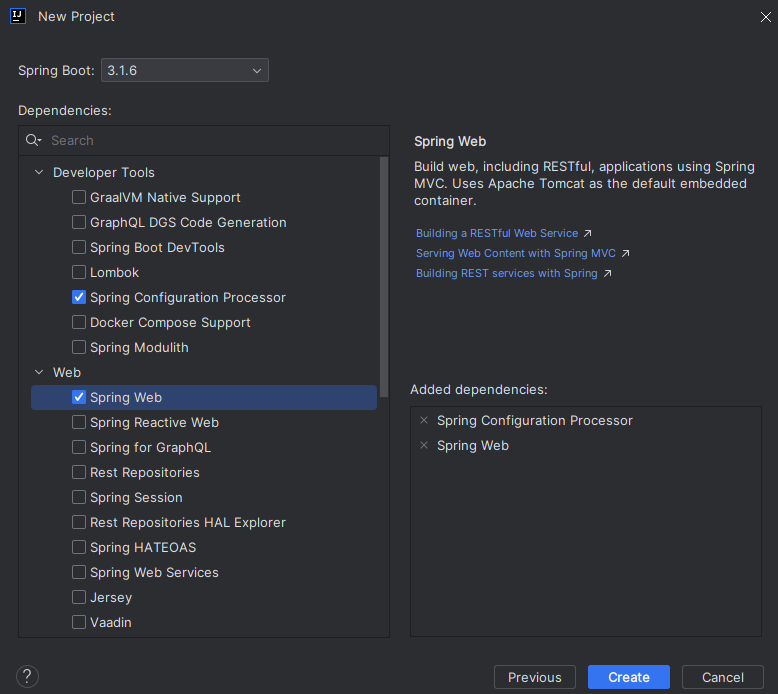Check the Spring Modulith box

[x=79, y=347]
